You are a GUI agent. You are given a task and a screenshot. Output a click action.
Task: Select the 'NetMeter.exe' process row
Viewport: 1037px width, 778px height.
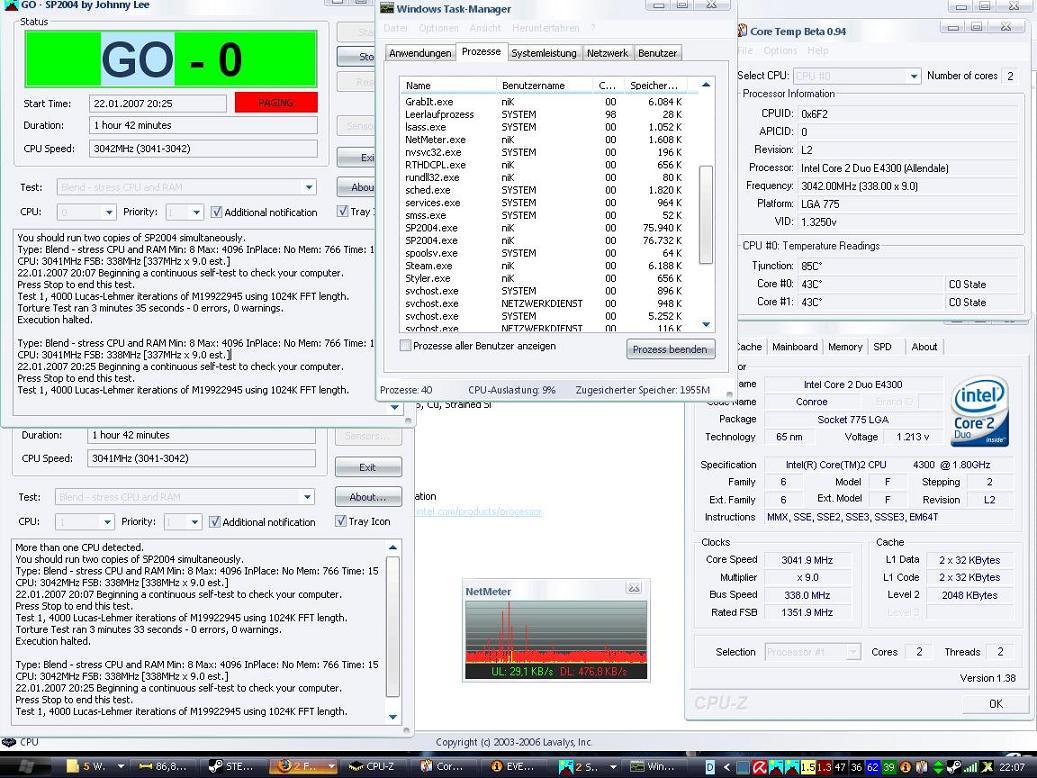click(549, 140)
